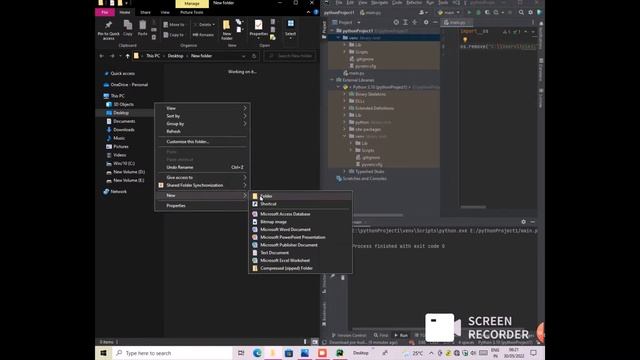This screenshot has height=360, width=640.
Task: Click the Explorer Up arrow button
Action: 128,56
